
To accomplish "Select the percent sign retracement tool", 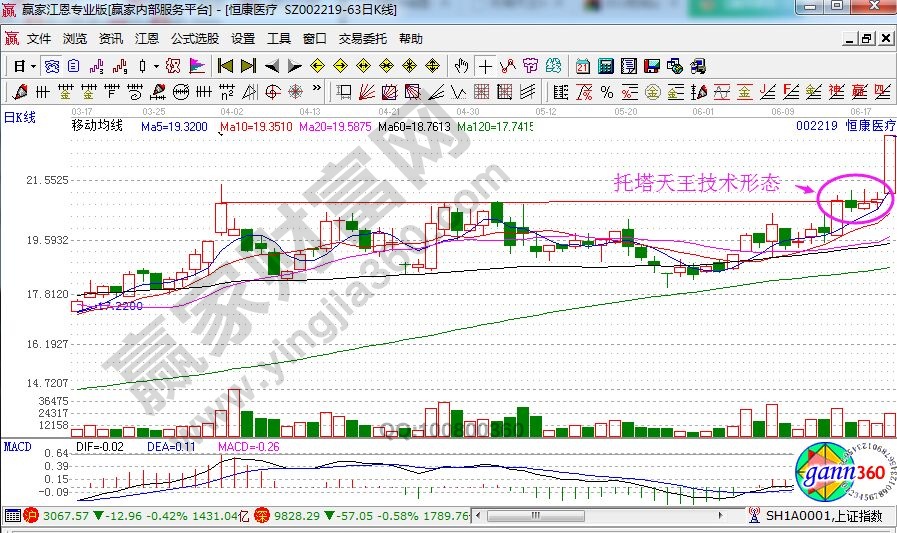I will (607, 92).
